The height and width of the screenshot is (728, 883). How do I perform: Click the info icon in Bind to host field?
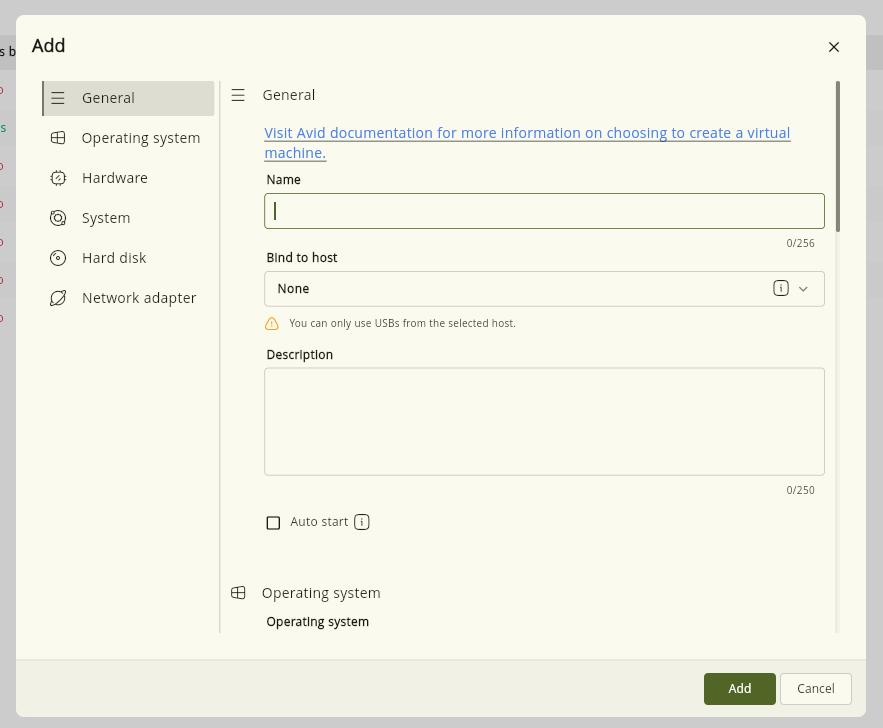pos(781,288)
